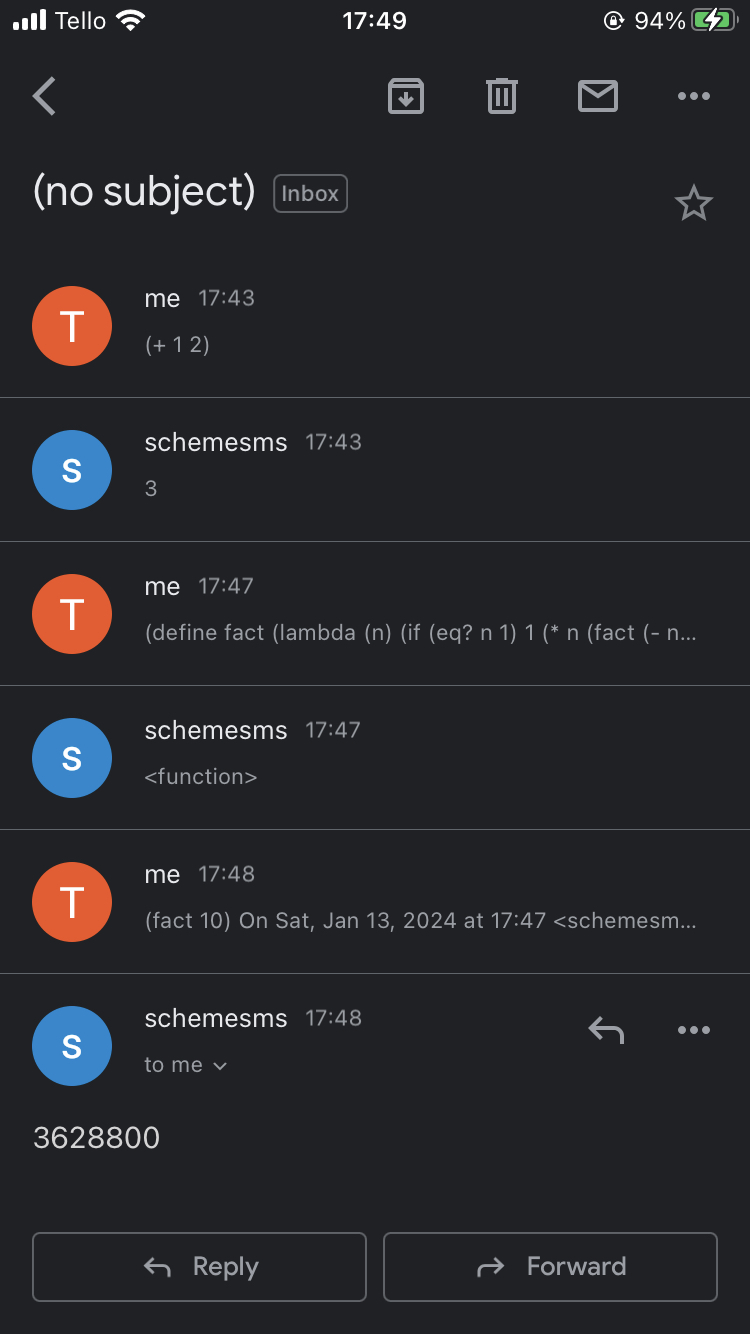
Task: Tap the back arrow icon
Action: pos(45,97)
